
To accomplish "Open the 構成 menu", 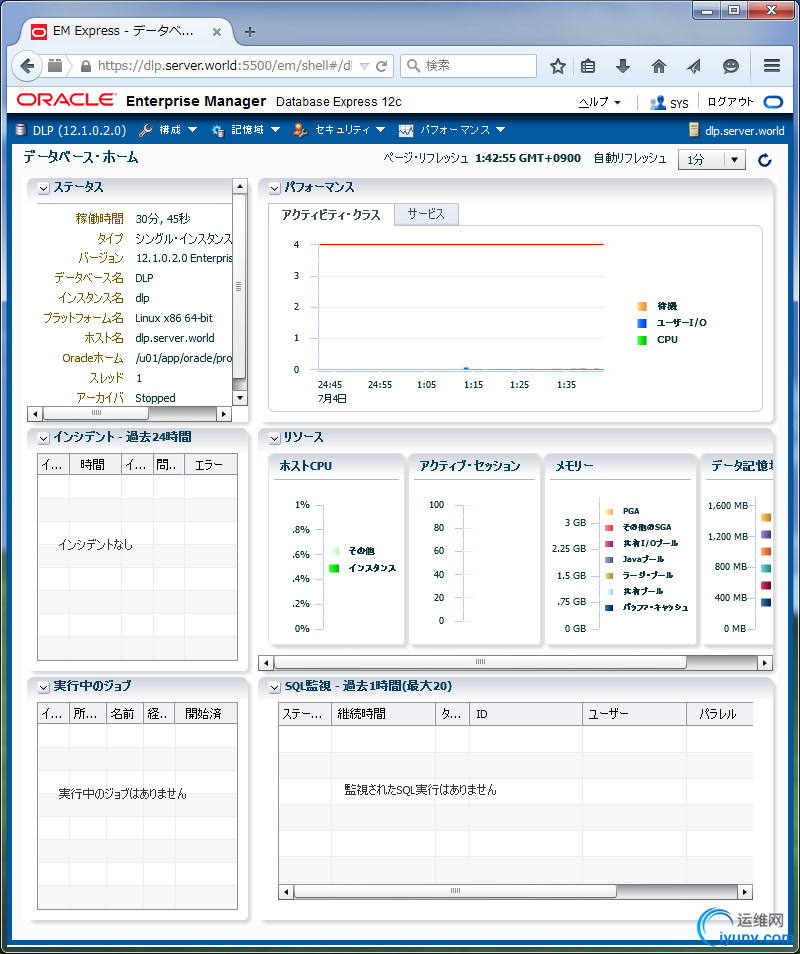I will (168, 130).
